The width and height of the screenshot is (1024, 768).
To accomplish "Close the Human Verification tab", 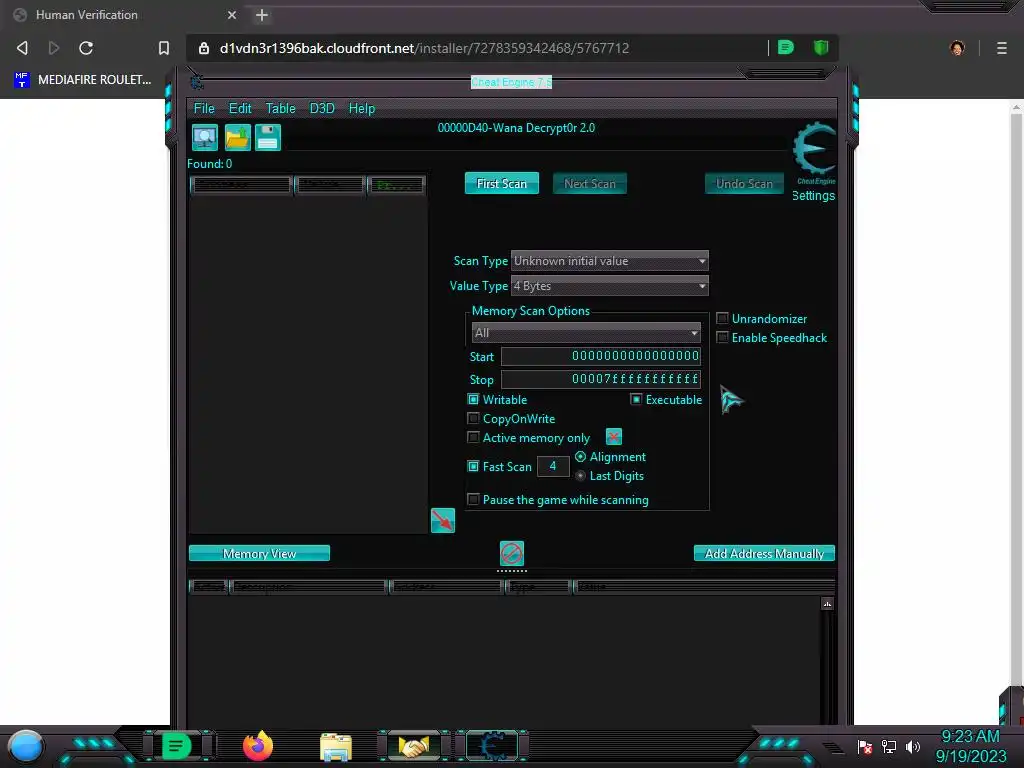I will [x=232, y=15].
